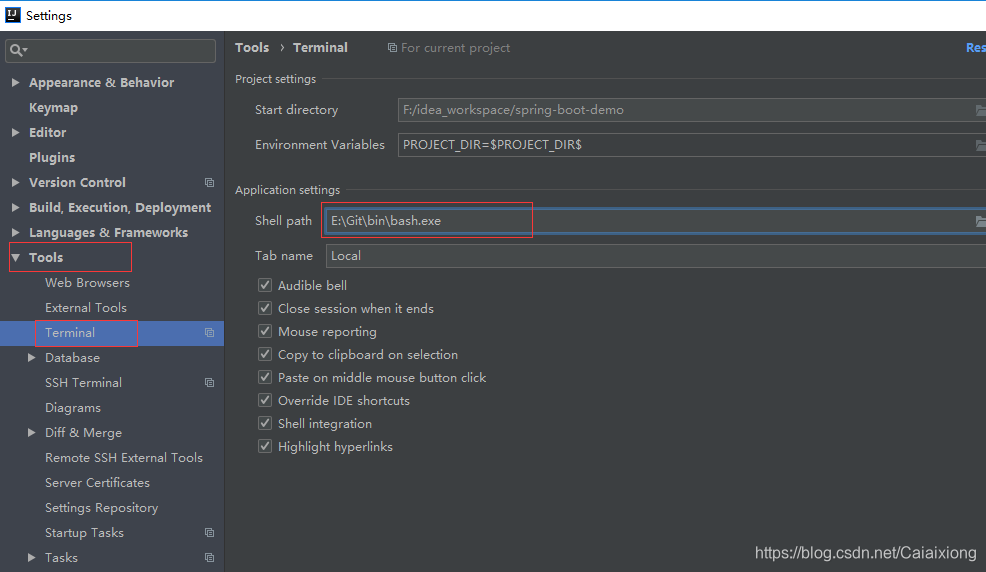Expand Database subsection arrow
986x572 pixels.
pyautogui.click(x=31, y=357)
